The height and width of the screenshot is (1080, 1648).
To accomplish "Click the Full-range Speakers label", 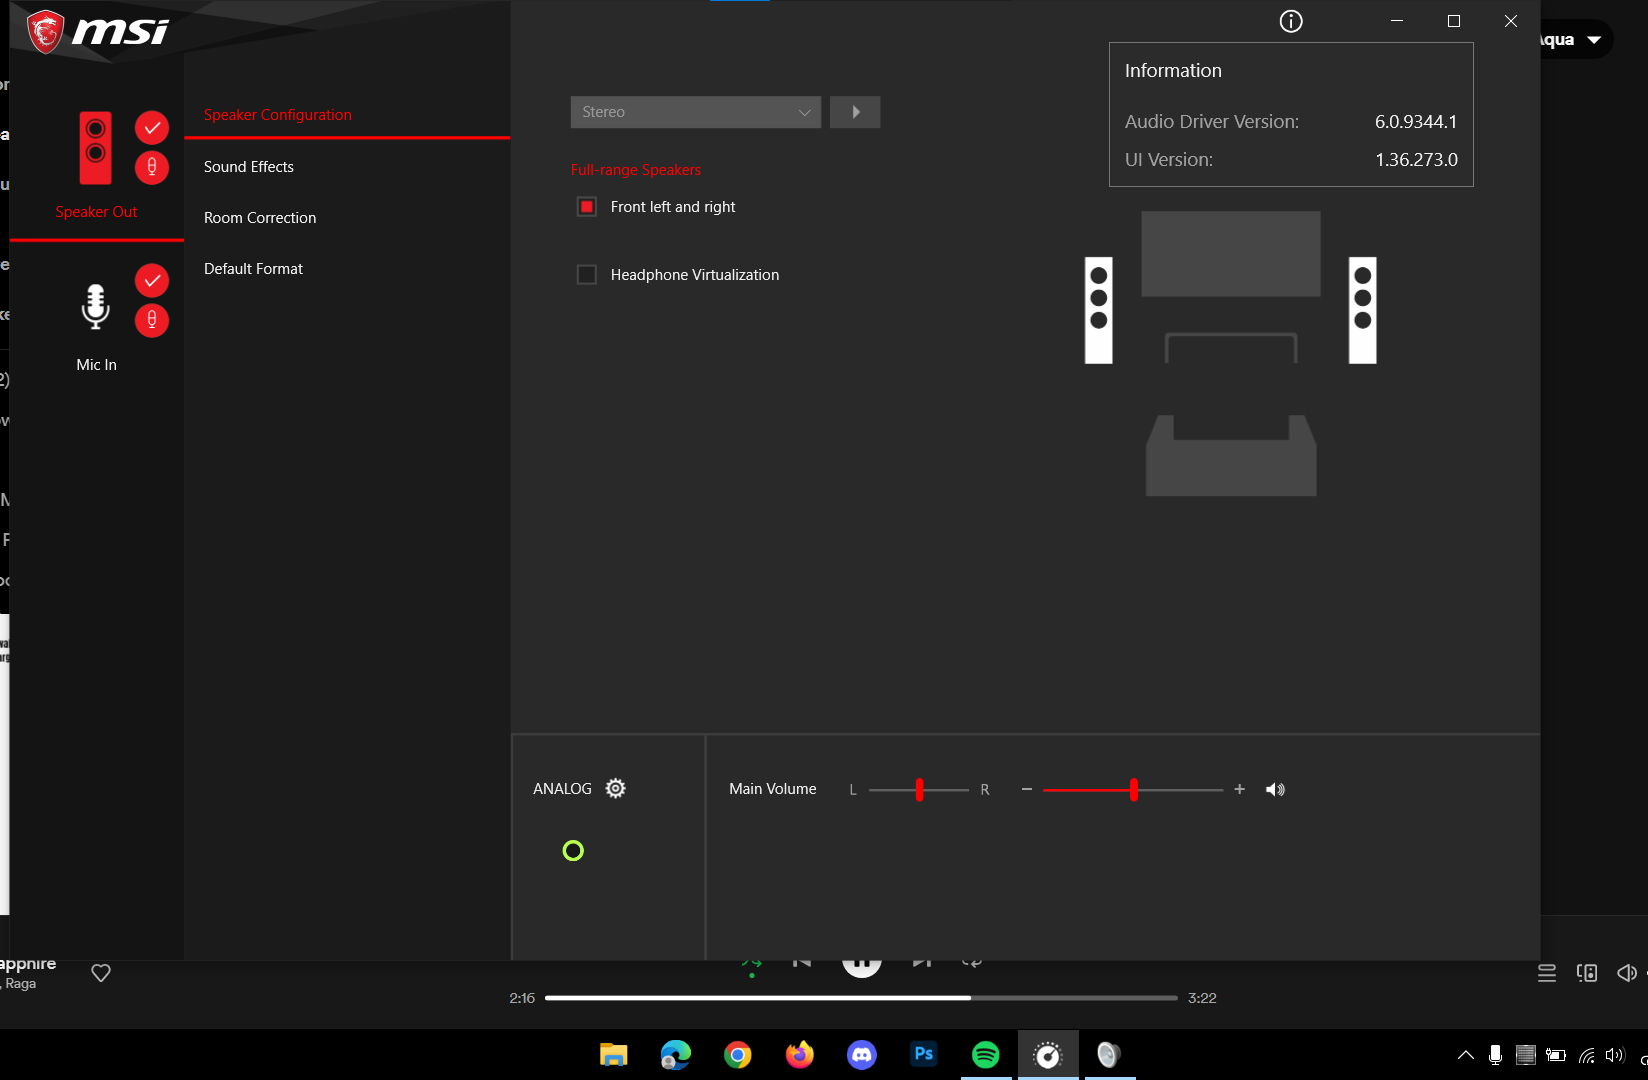I will click(636, 170).
